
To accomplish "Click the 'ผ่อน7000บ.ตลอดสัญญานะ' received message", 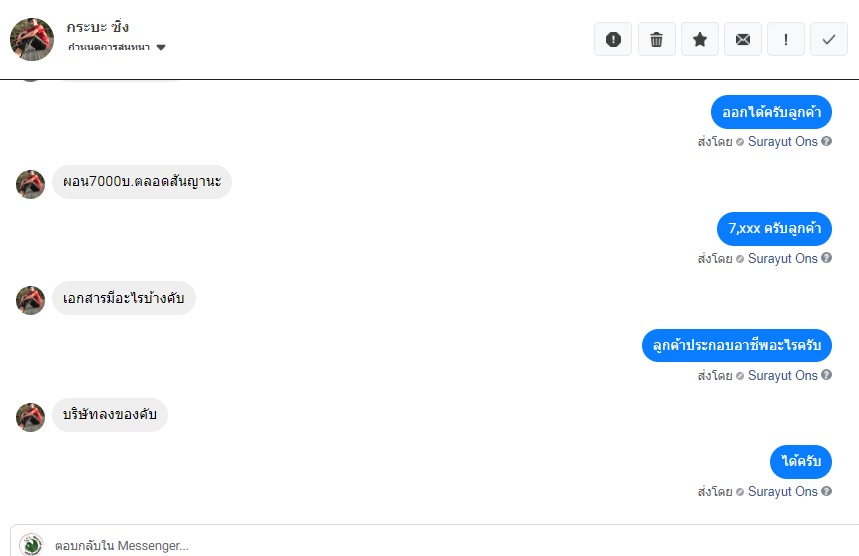I will (x=142, y=182).
